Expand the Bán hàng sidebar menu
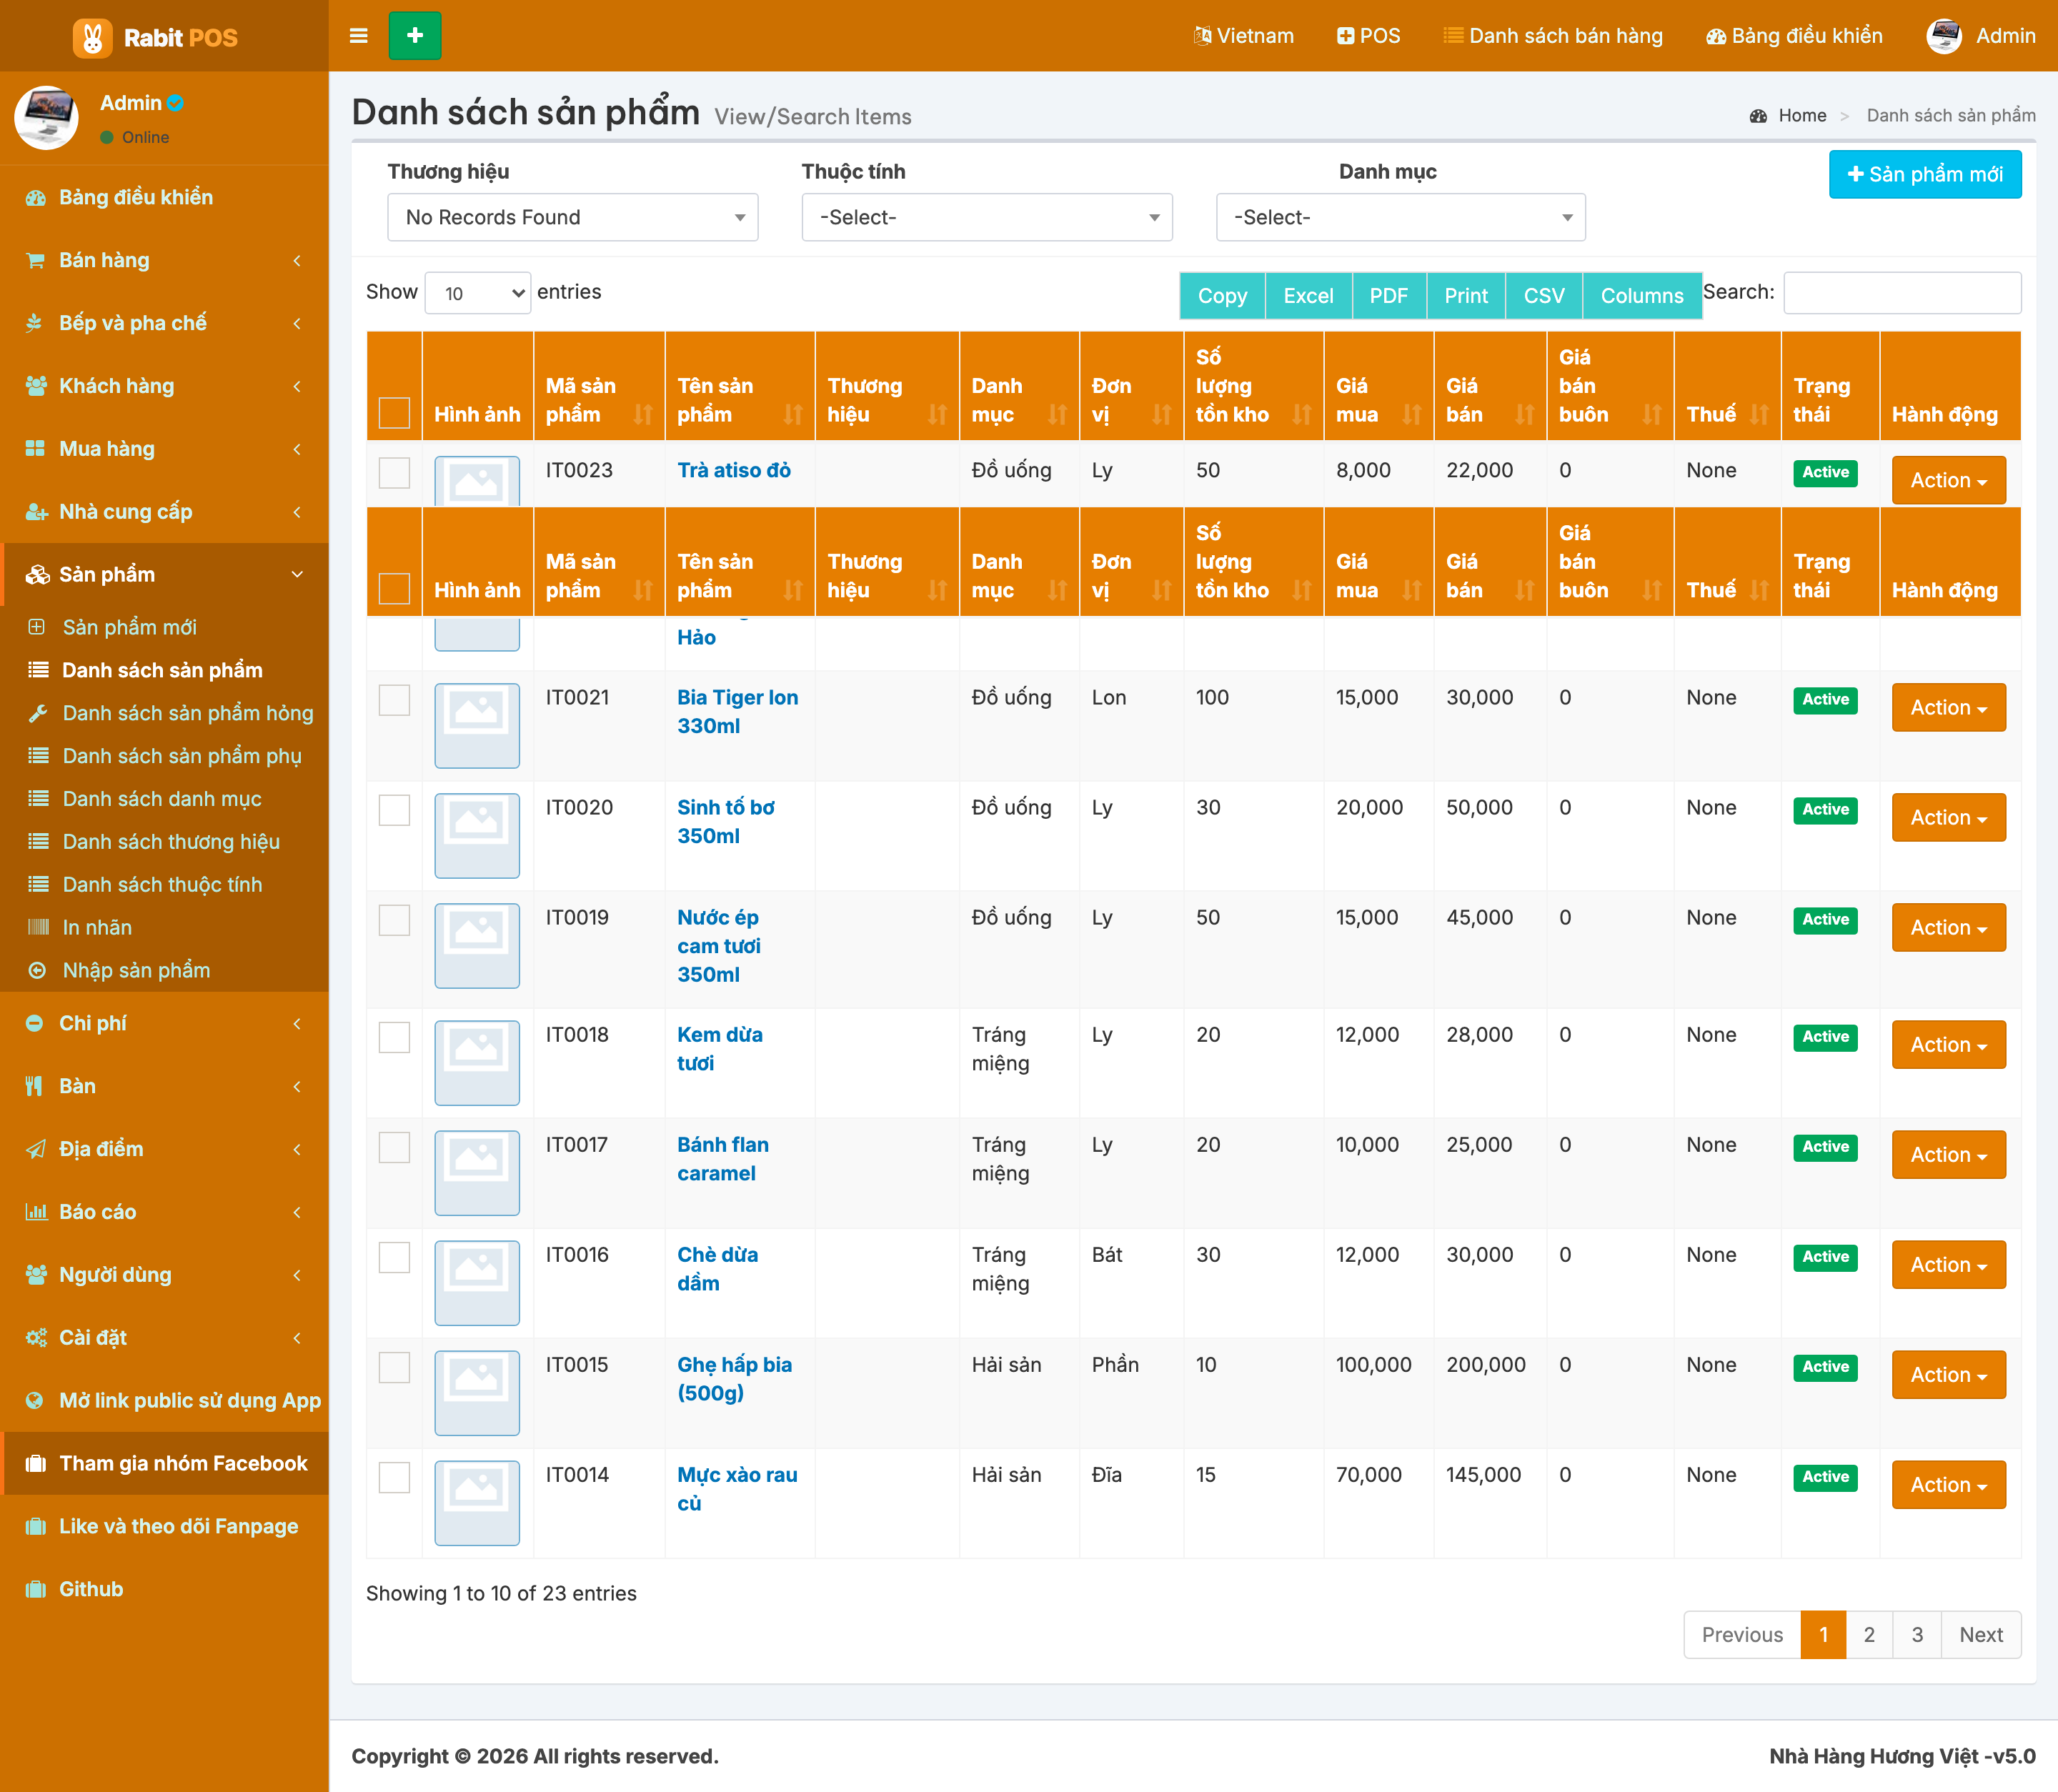The height and width of the screenshot is (1792, 2058). [x=164, y=260]
